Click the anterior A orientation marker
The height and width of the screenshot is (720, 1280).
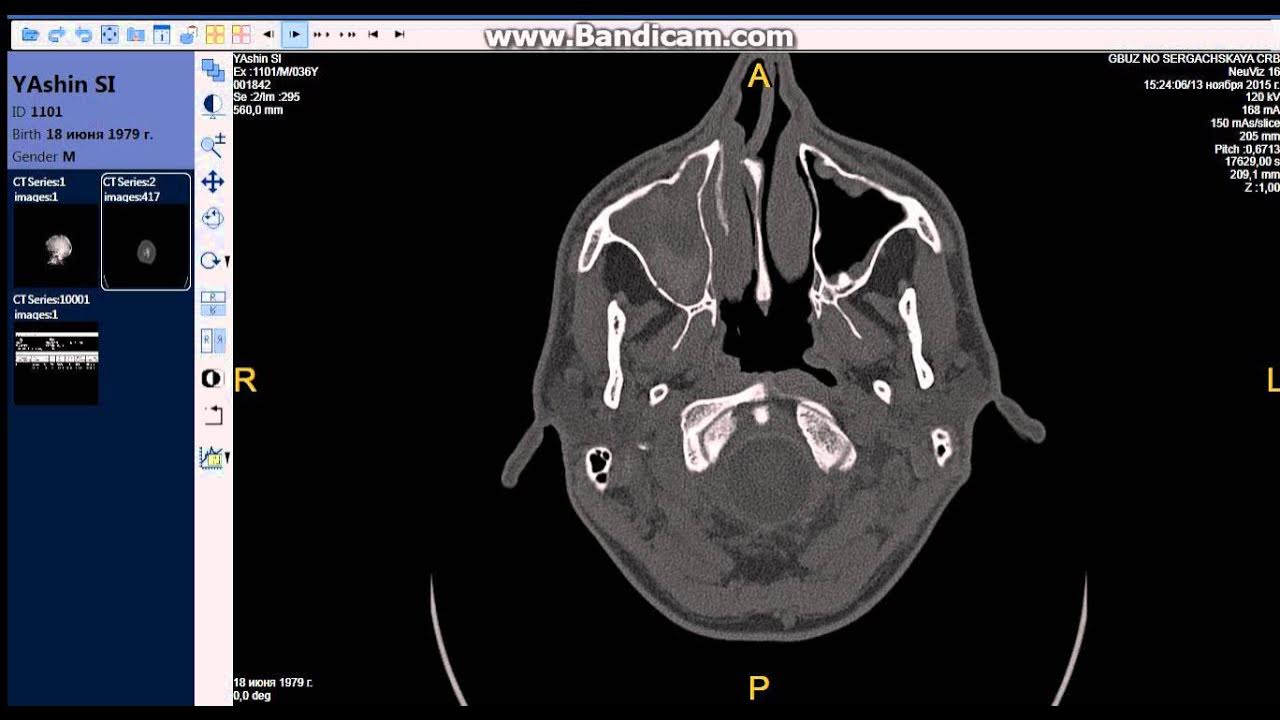pos(759,76)
